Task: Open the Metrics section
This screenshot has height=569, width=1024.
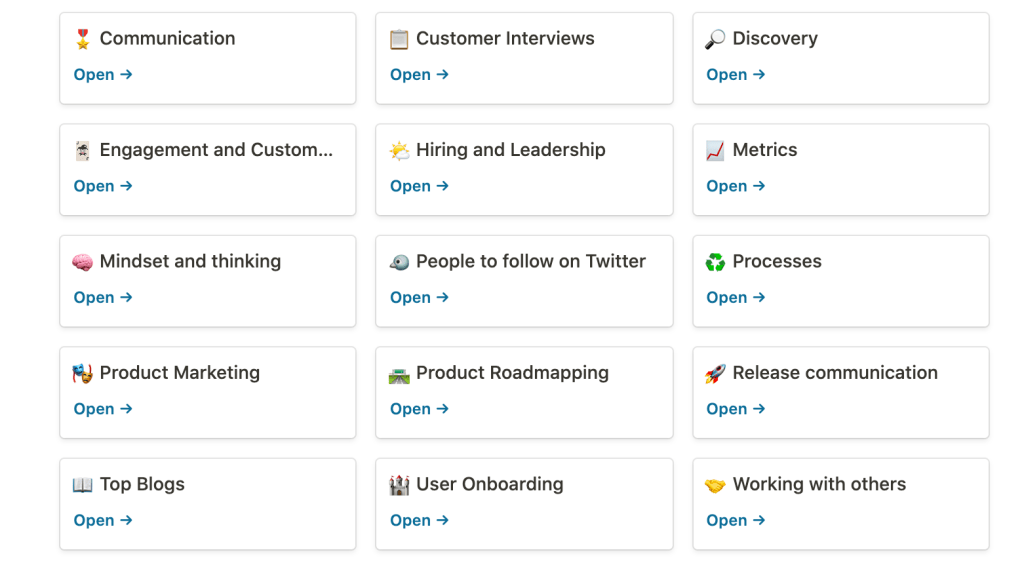Action: point(735,186)
